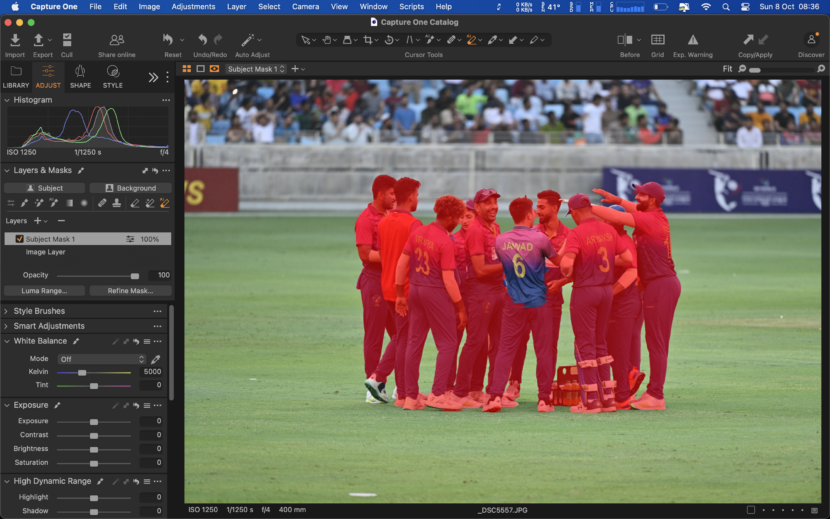Select the AI brush in Cursor Tools
Image resolution: width=830 pixels, height=519 pixels.
coord(430,40)
